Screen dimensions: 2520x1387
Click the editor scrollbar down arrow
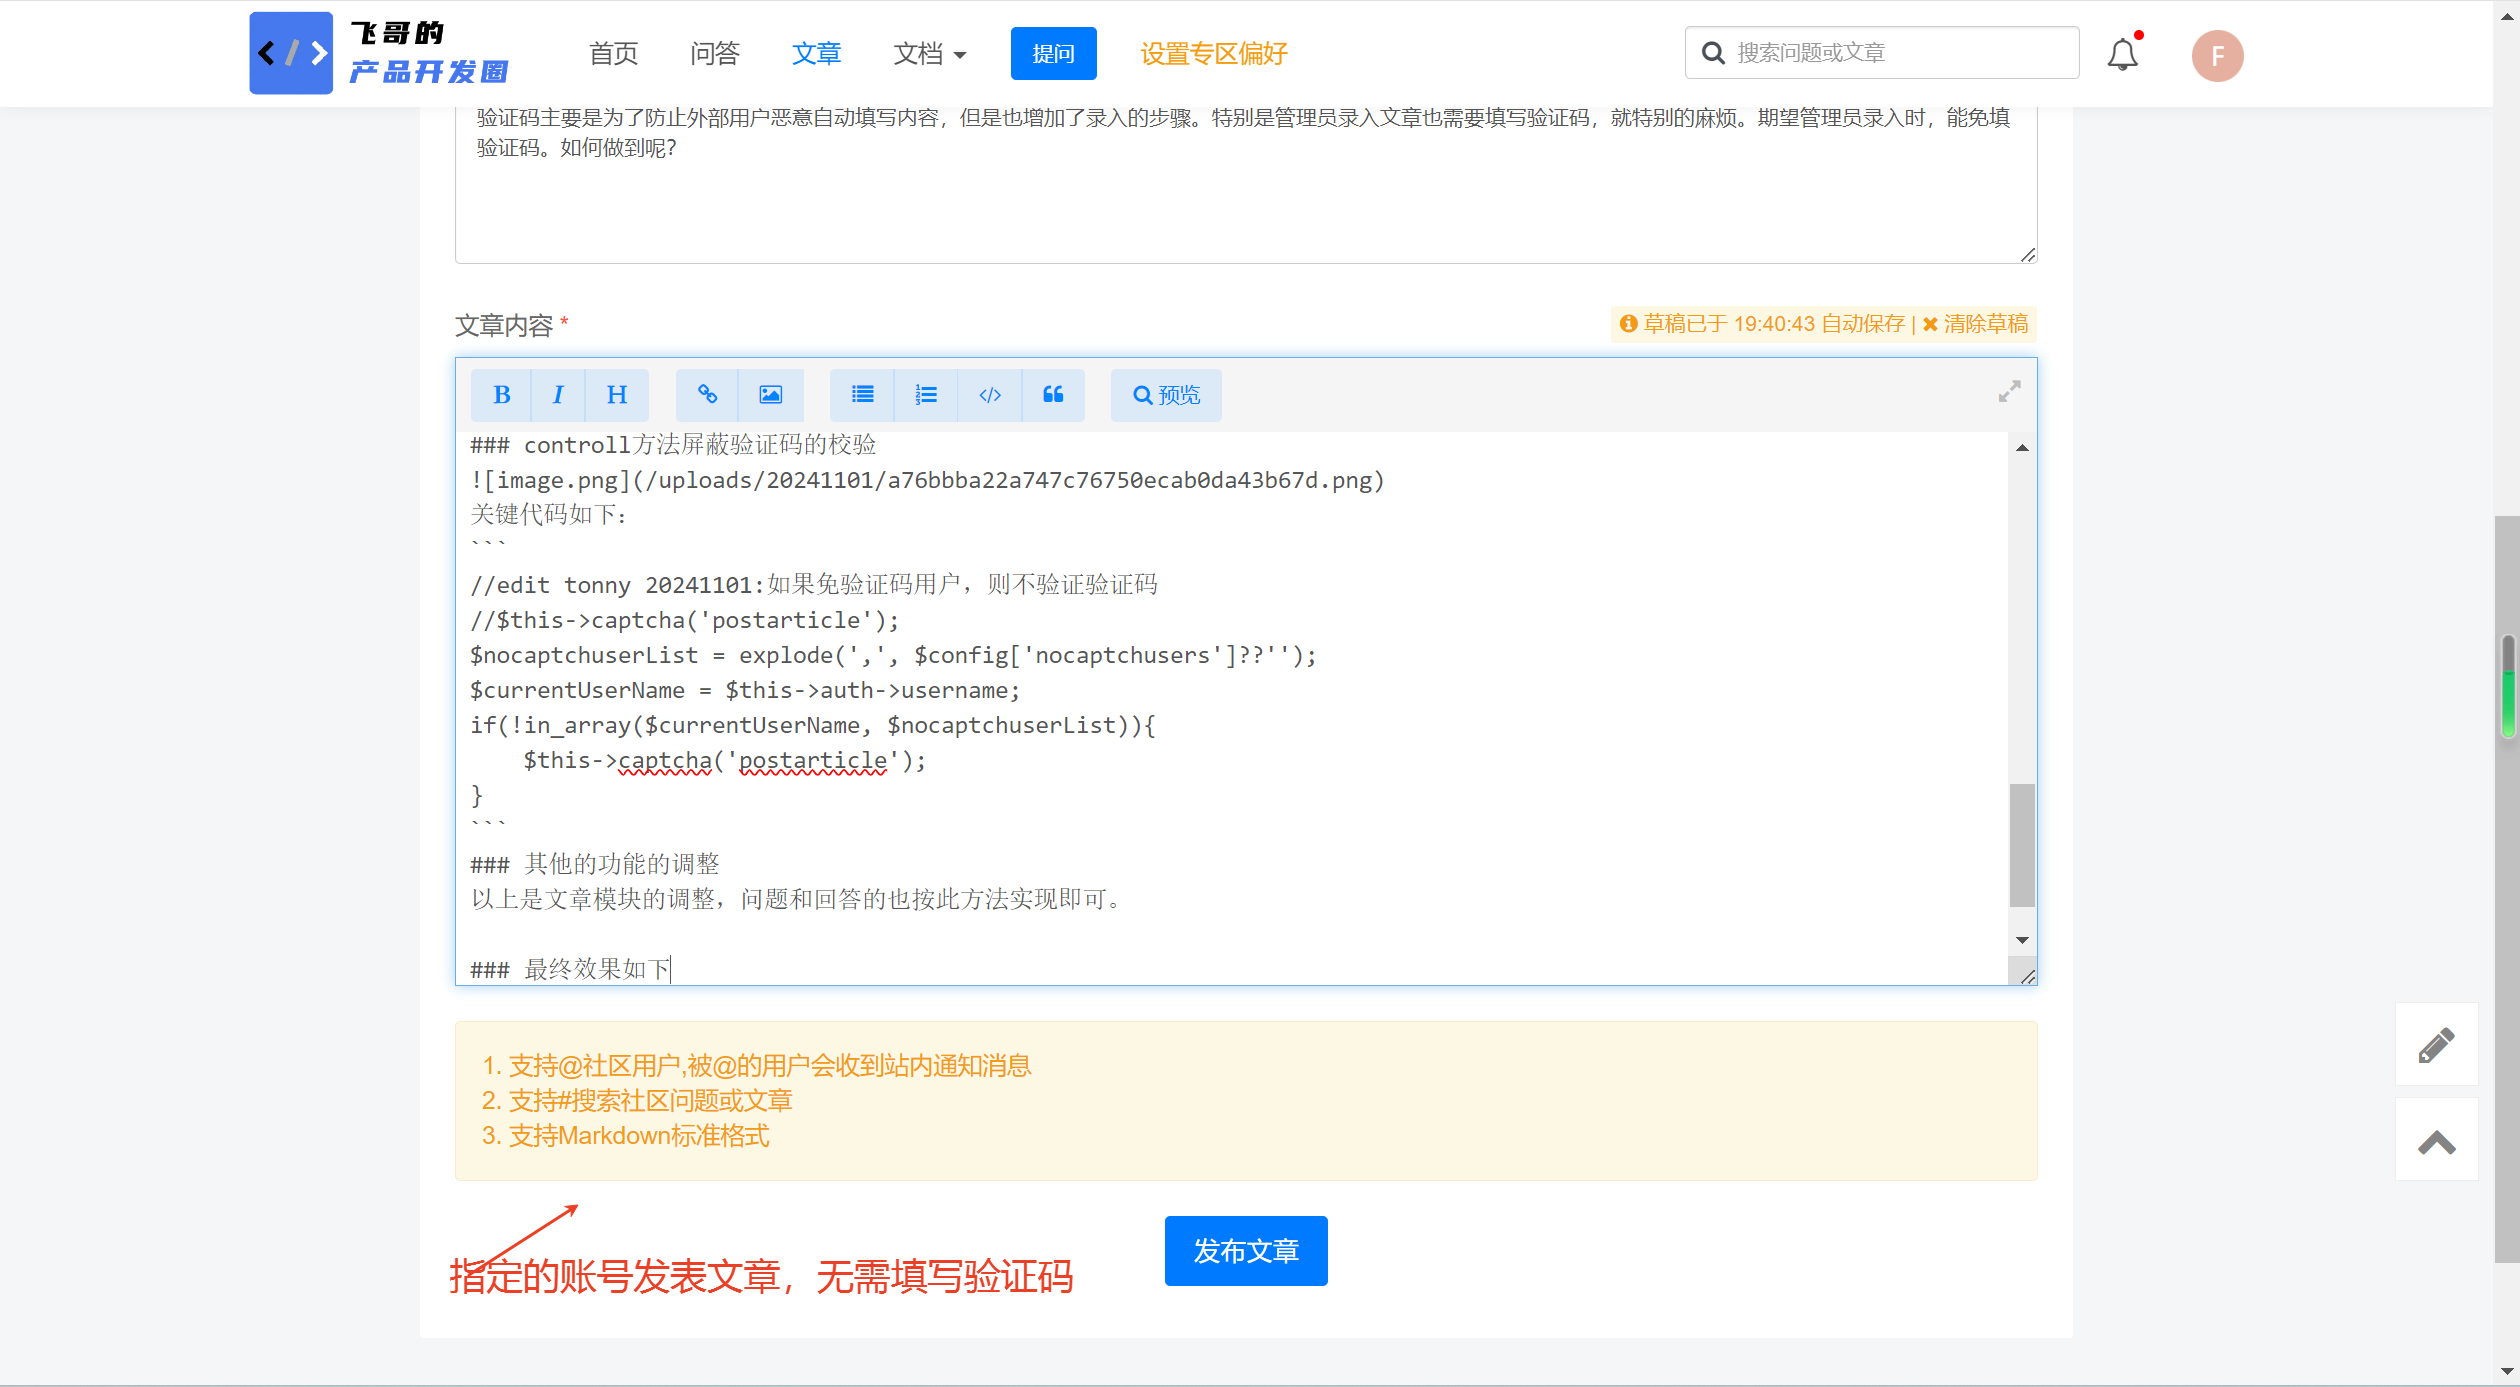tap(2022, 940)
